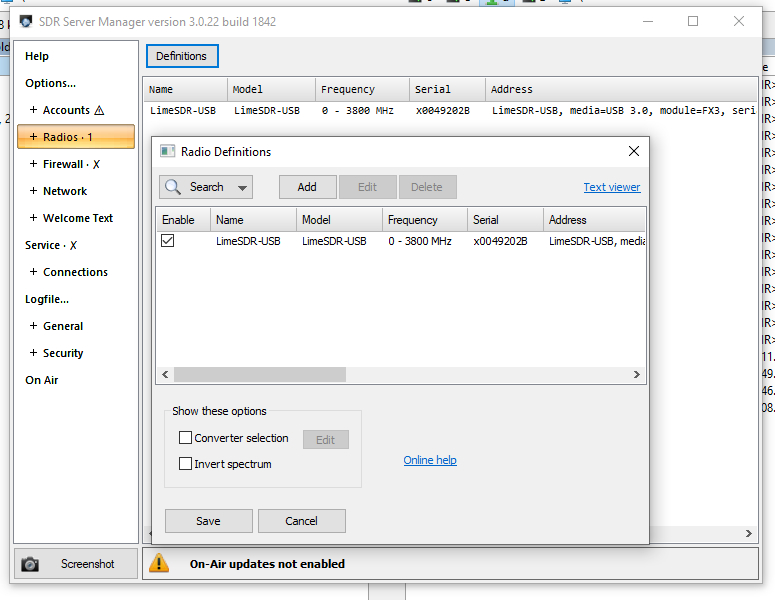Click the camera Screenshot icon
The width and height of the screenshot is (775, 600).
point(30,564)
